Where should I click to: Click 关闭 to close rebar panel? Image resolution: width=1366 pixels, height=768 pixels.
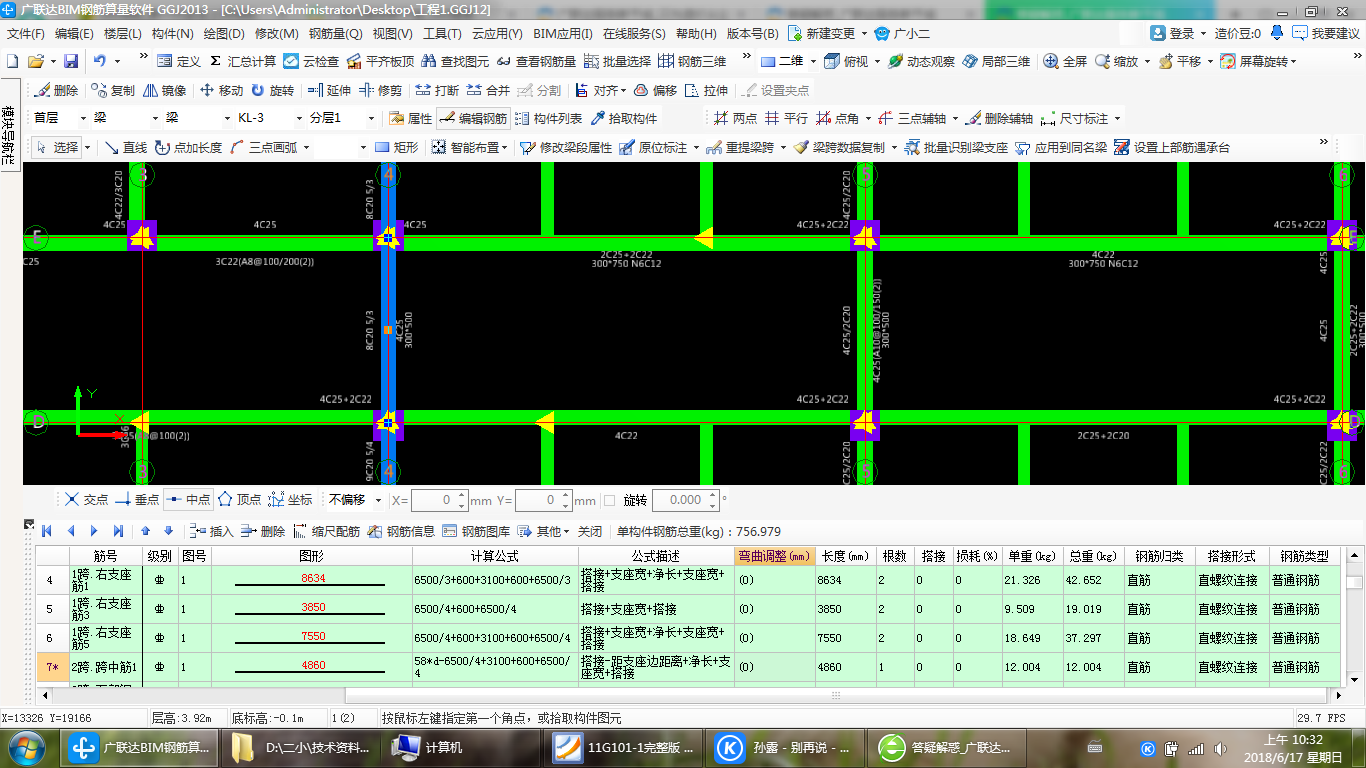coord(590,531)
